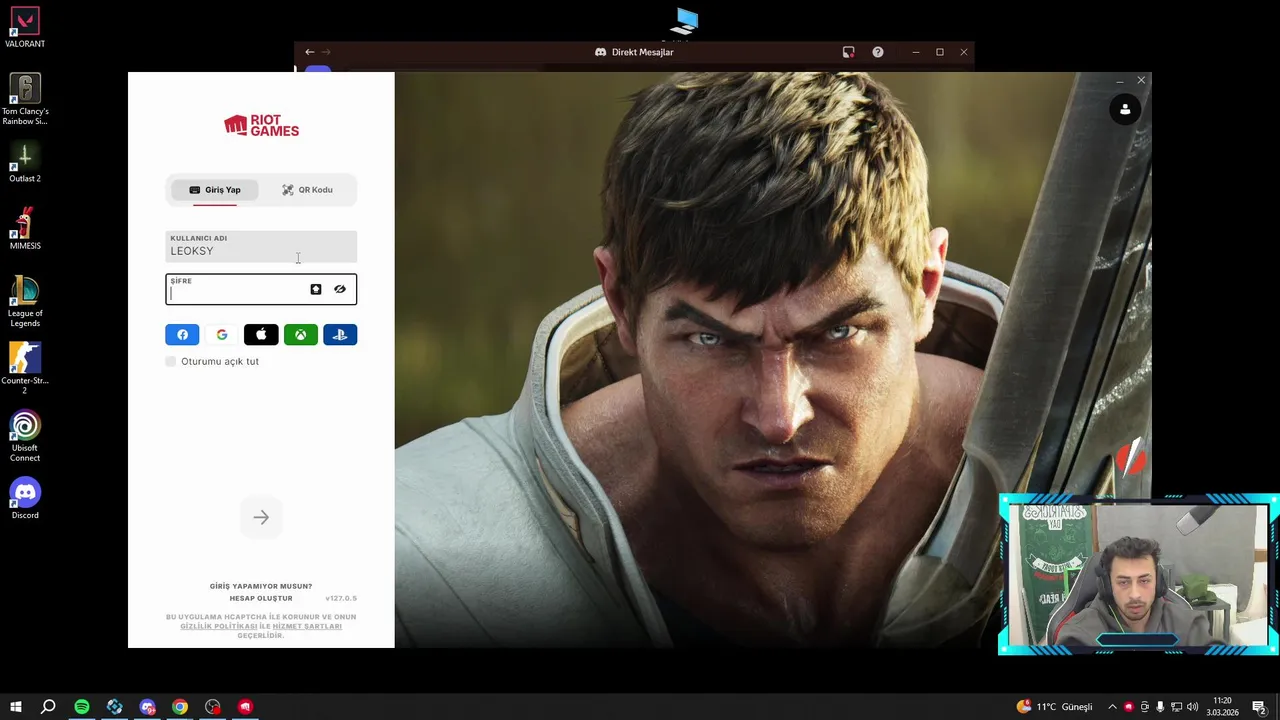Select the Discord desktop shortcut

pos(25,498)
